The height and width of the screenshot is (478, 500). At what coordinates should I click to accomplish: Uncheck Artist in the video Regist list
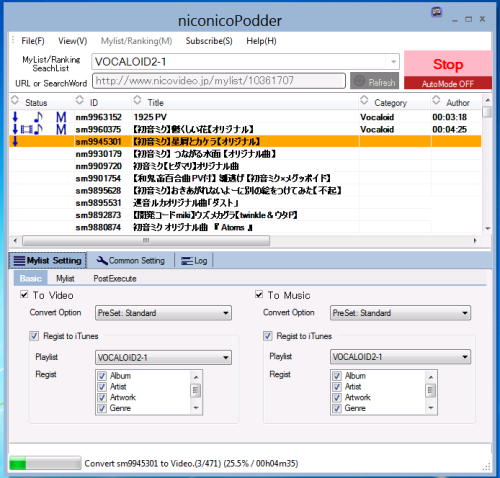tap(102, 387)
